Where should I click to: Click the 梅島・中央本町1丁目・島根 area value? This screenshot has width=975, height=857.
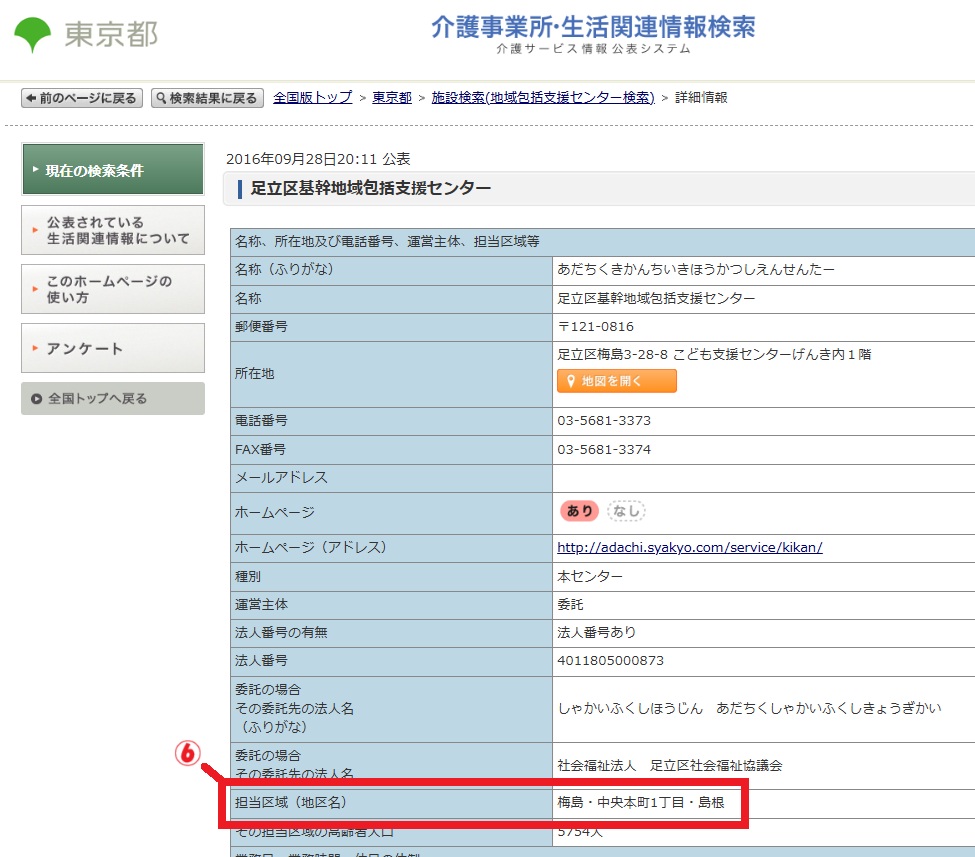point(640,803)
